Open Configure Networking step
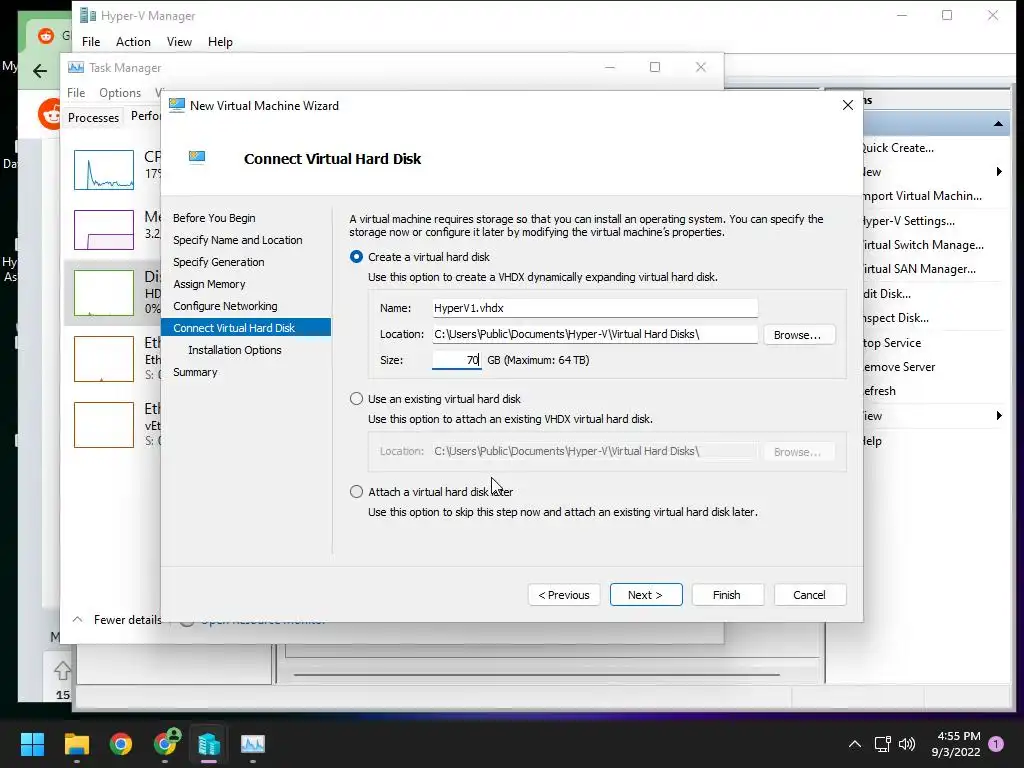 pos(225,306)
